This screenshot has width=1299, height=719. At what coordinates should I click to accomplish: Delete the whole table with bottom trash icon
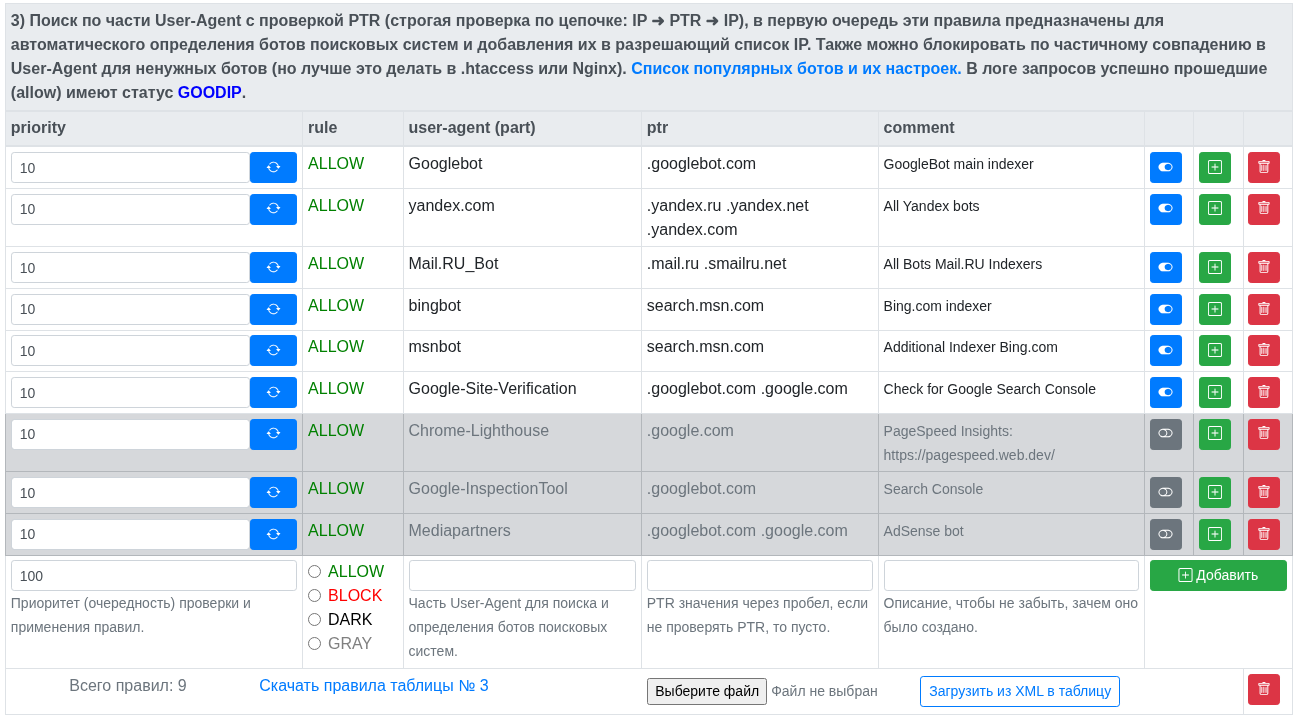[1263, 689]
